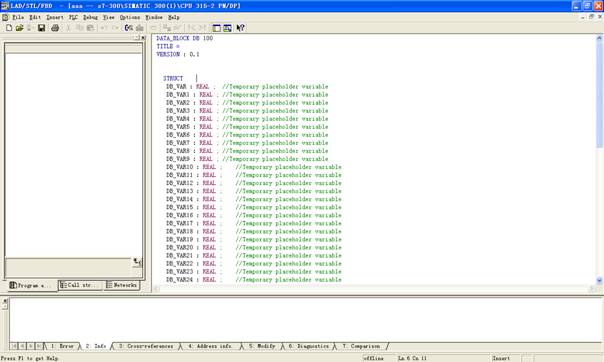Place the cursor on the DB_VAR10 line
Viewport: 604px width, 362px height.
point(253,167)
